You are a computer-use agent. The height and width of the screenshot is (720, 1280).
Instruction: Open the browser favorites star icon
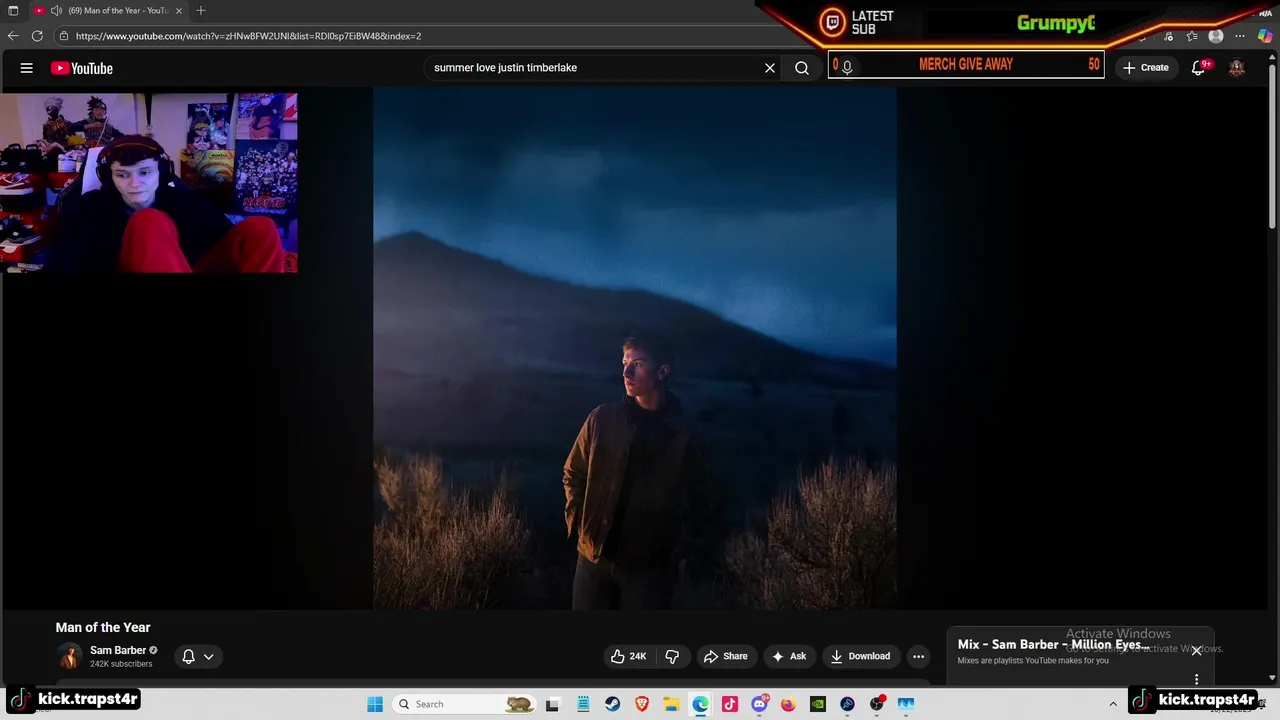coord(1192,36)
